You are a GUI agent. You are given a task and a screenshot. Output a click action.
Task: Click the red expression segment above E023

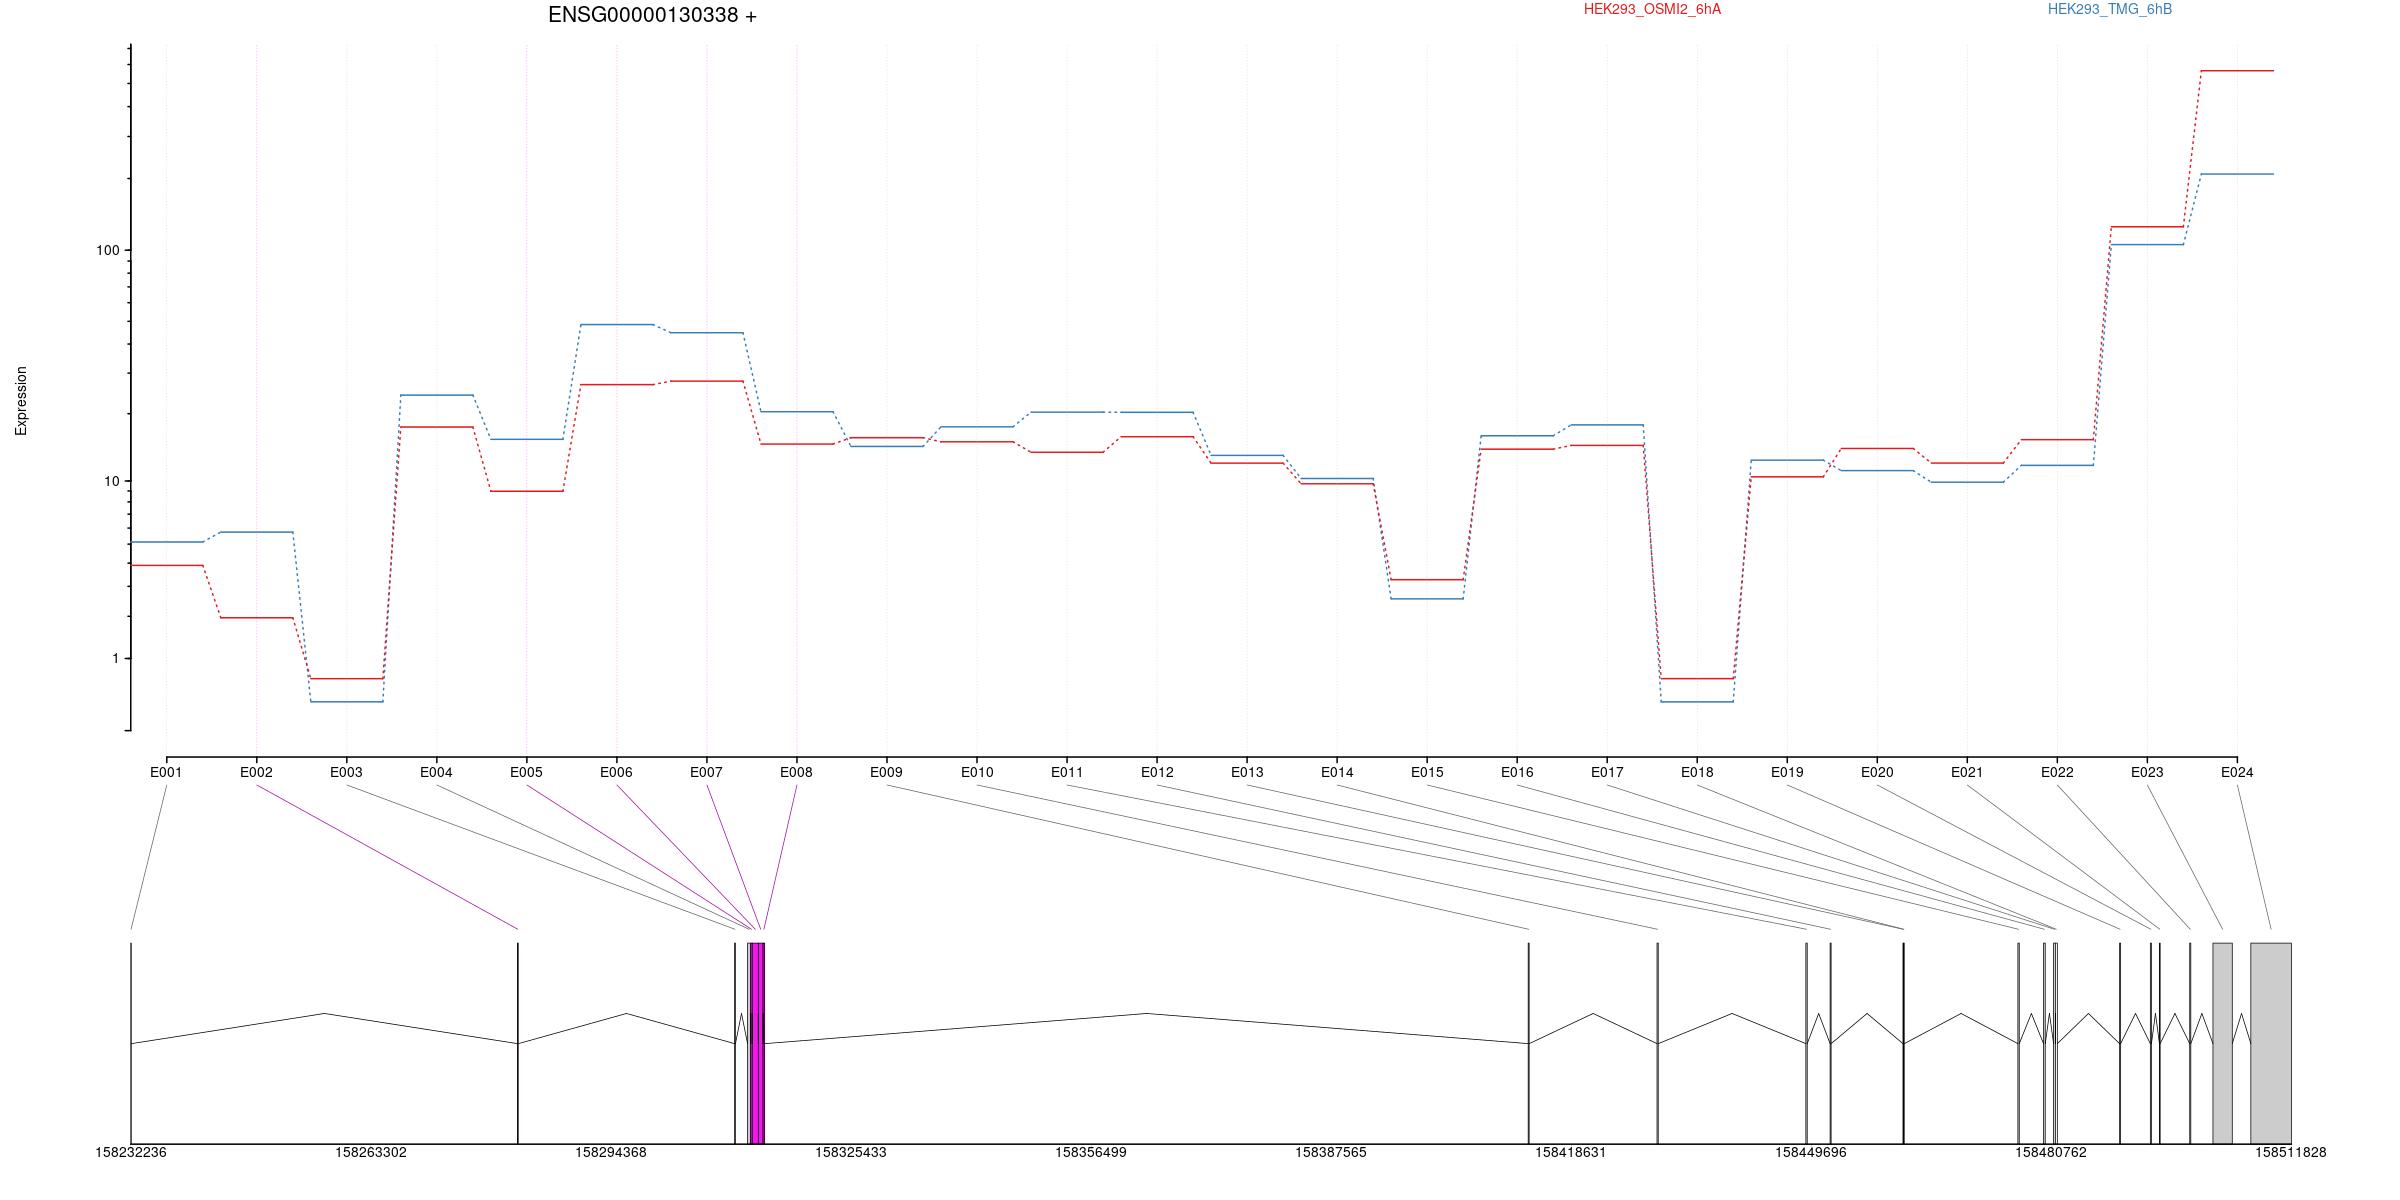point(2147,227)
